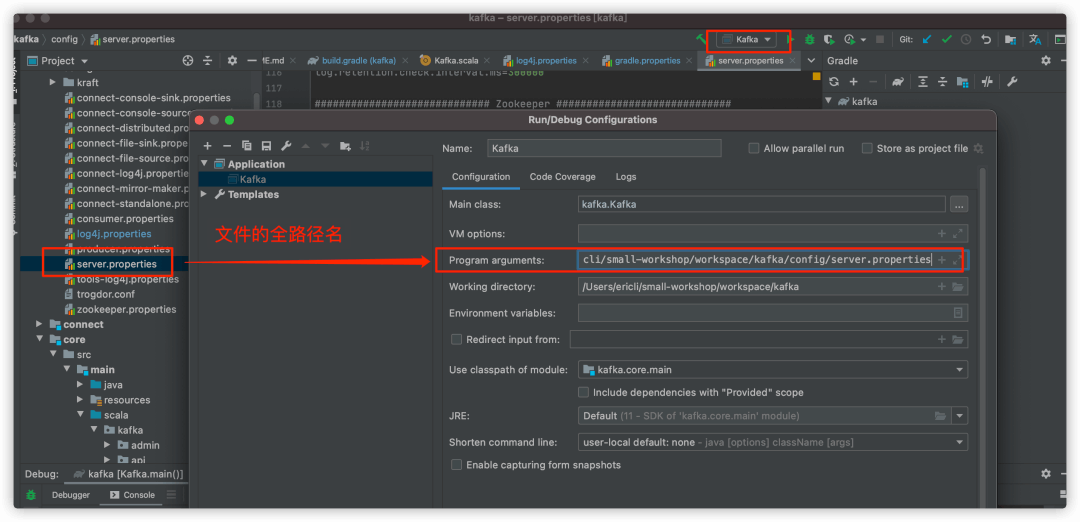1080x522 pixels.
Task: Open Project panel gear settings
Action: click(x=232, y=61)
